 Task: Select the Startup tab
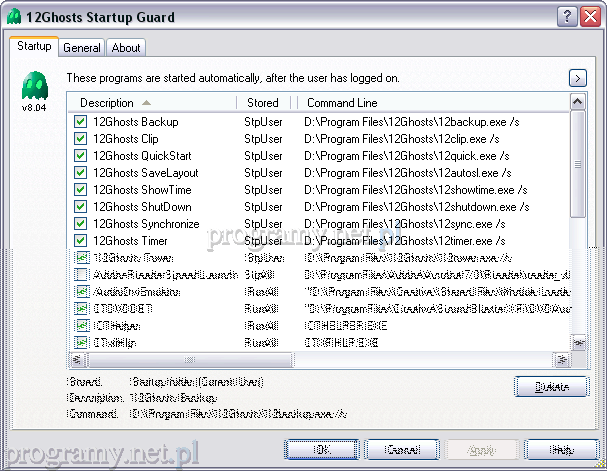pos(34,46)
